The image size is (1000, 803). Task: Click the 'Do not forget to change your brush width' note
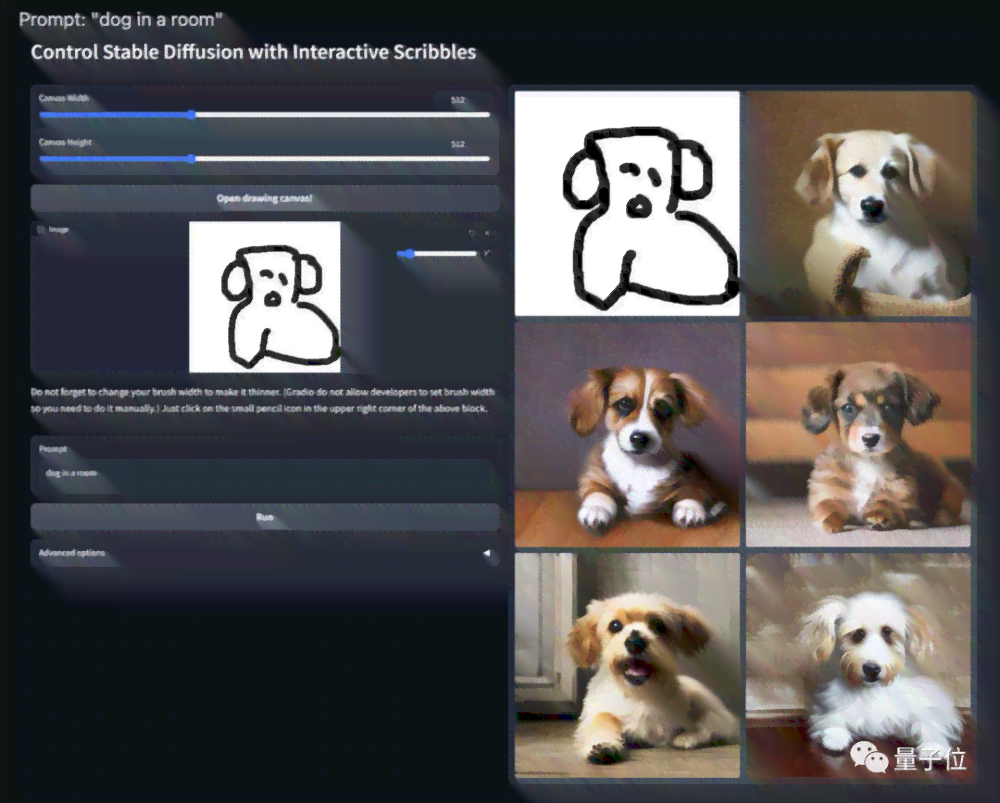263,400
